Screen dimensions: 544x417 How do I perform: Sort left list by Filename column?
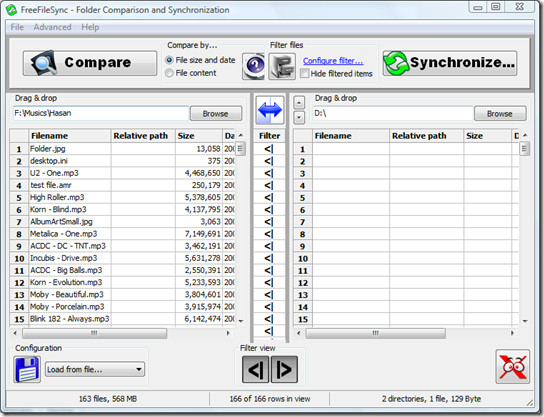coord(69,136)
